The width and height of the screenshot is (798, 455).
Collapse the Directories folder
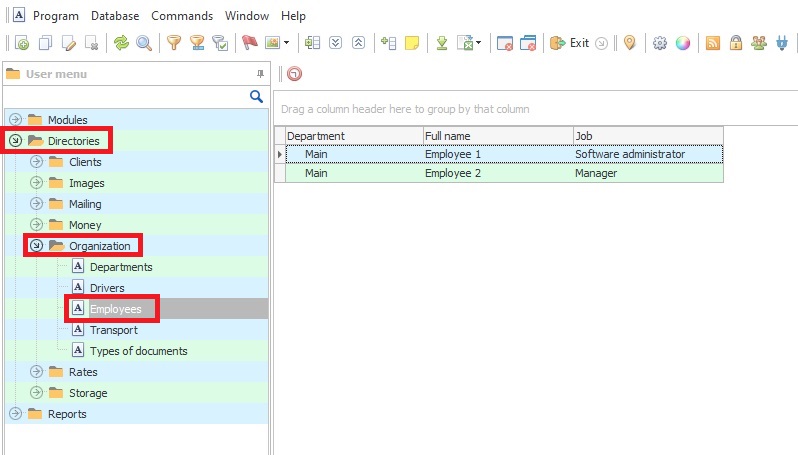pyautogui.click(x=16, y=141)
